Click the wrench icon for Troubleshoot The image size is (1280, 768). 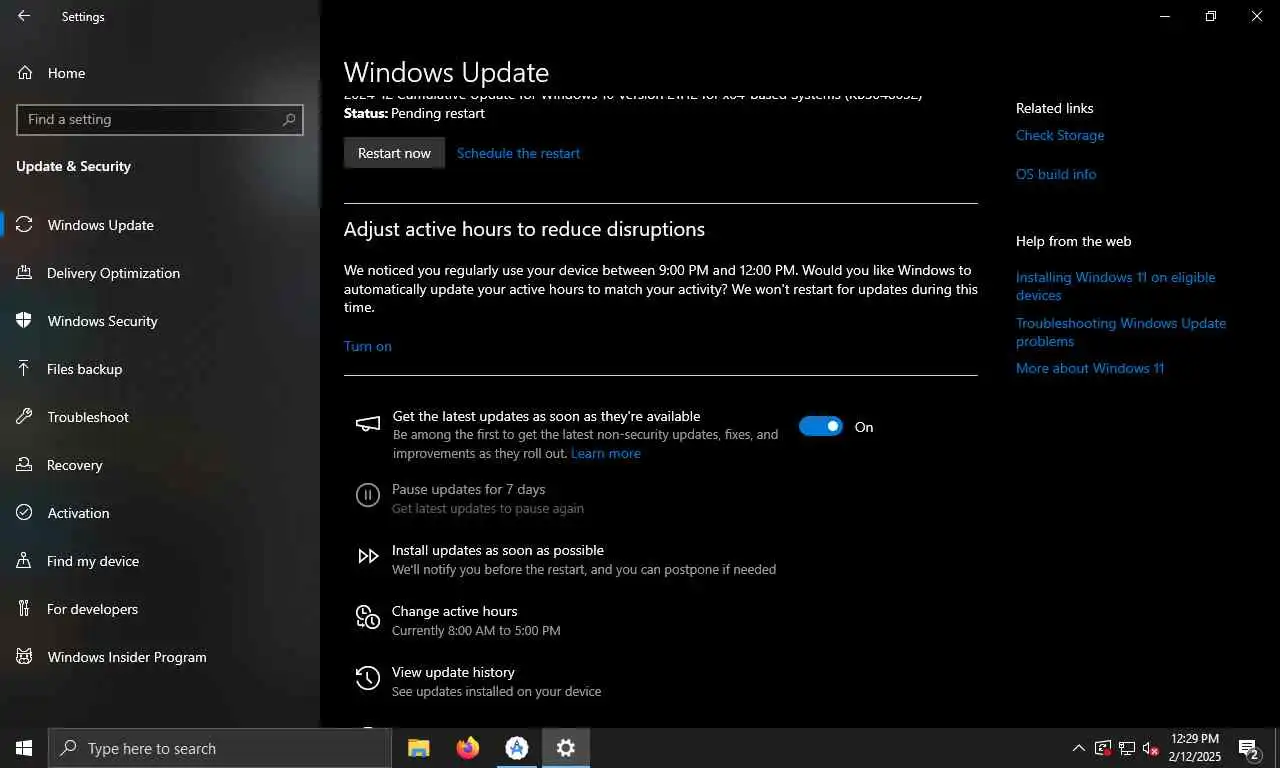point(25,417)
